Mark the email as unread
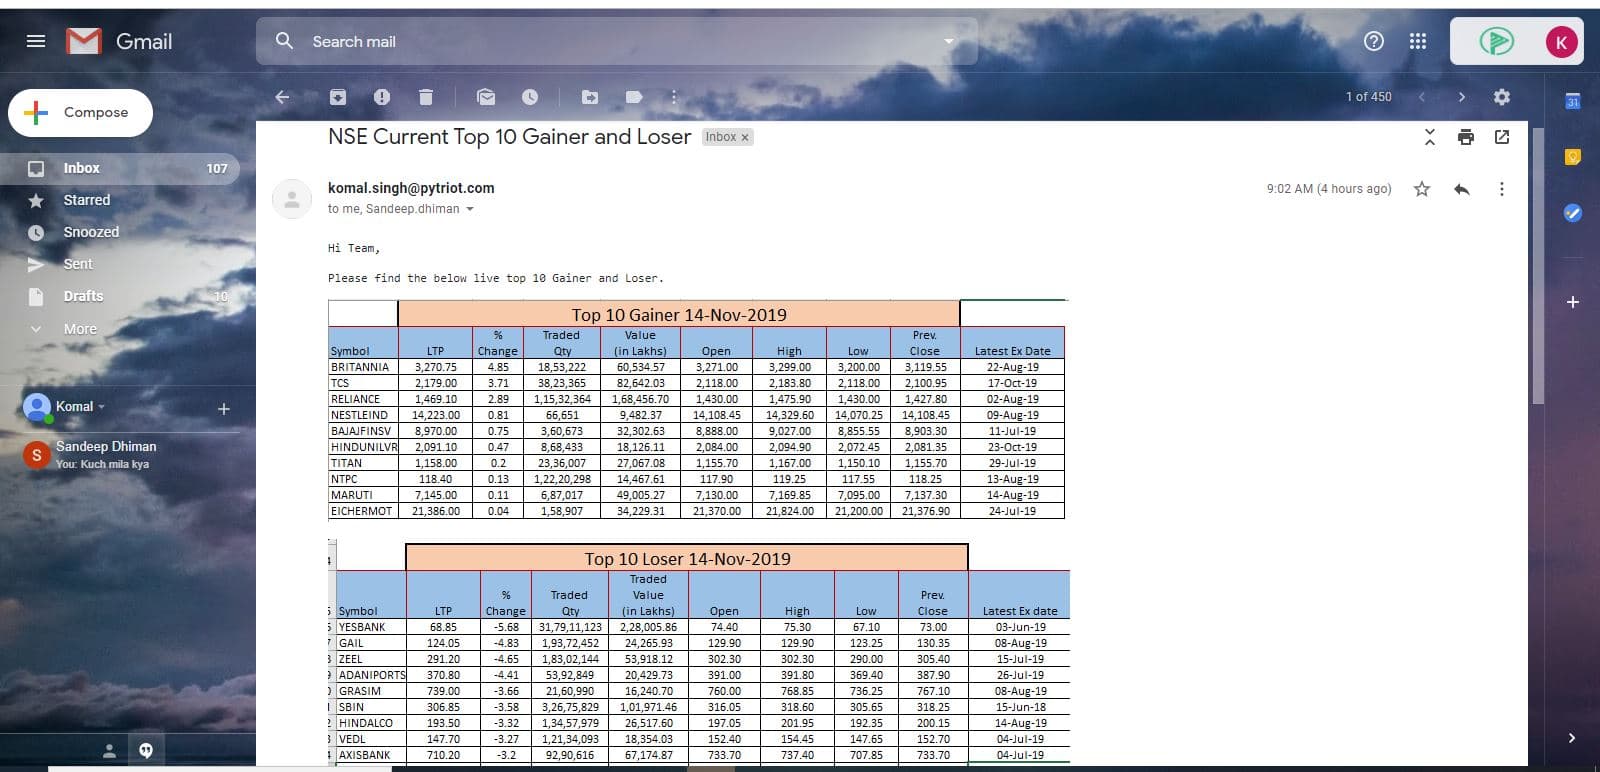Image resolution: width=1600 pixels, height=772 pixels. click(486, 97)
